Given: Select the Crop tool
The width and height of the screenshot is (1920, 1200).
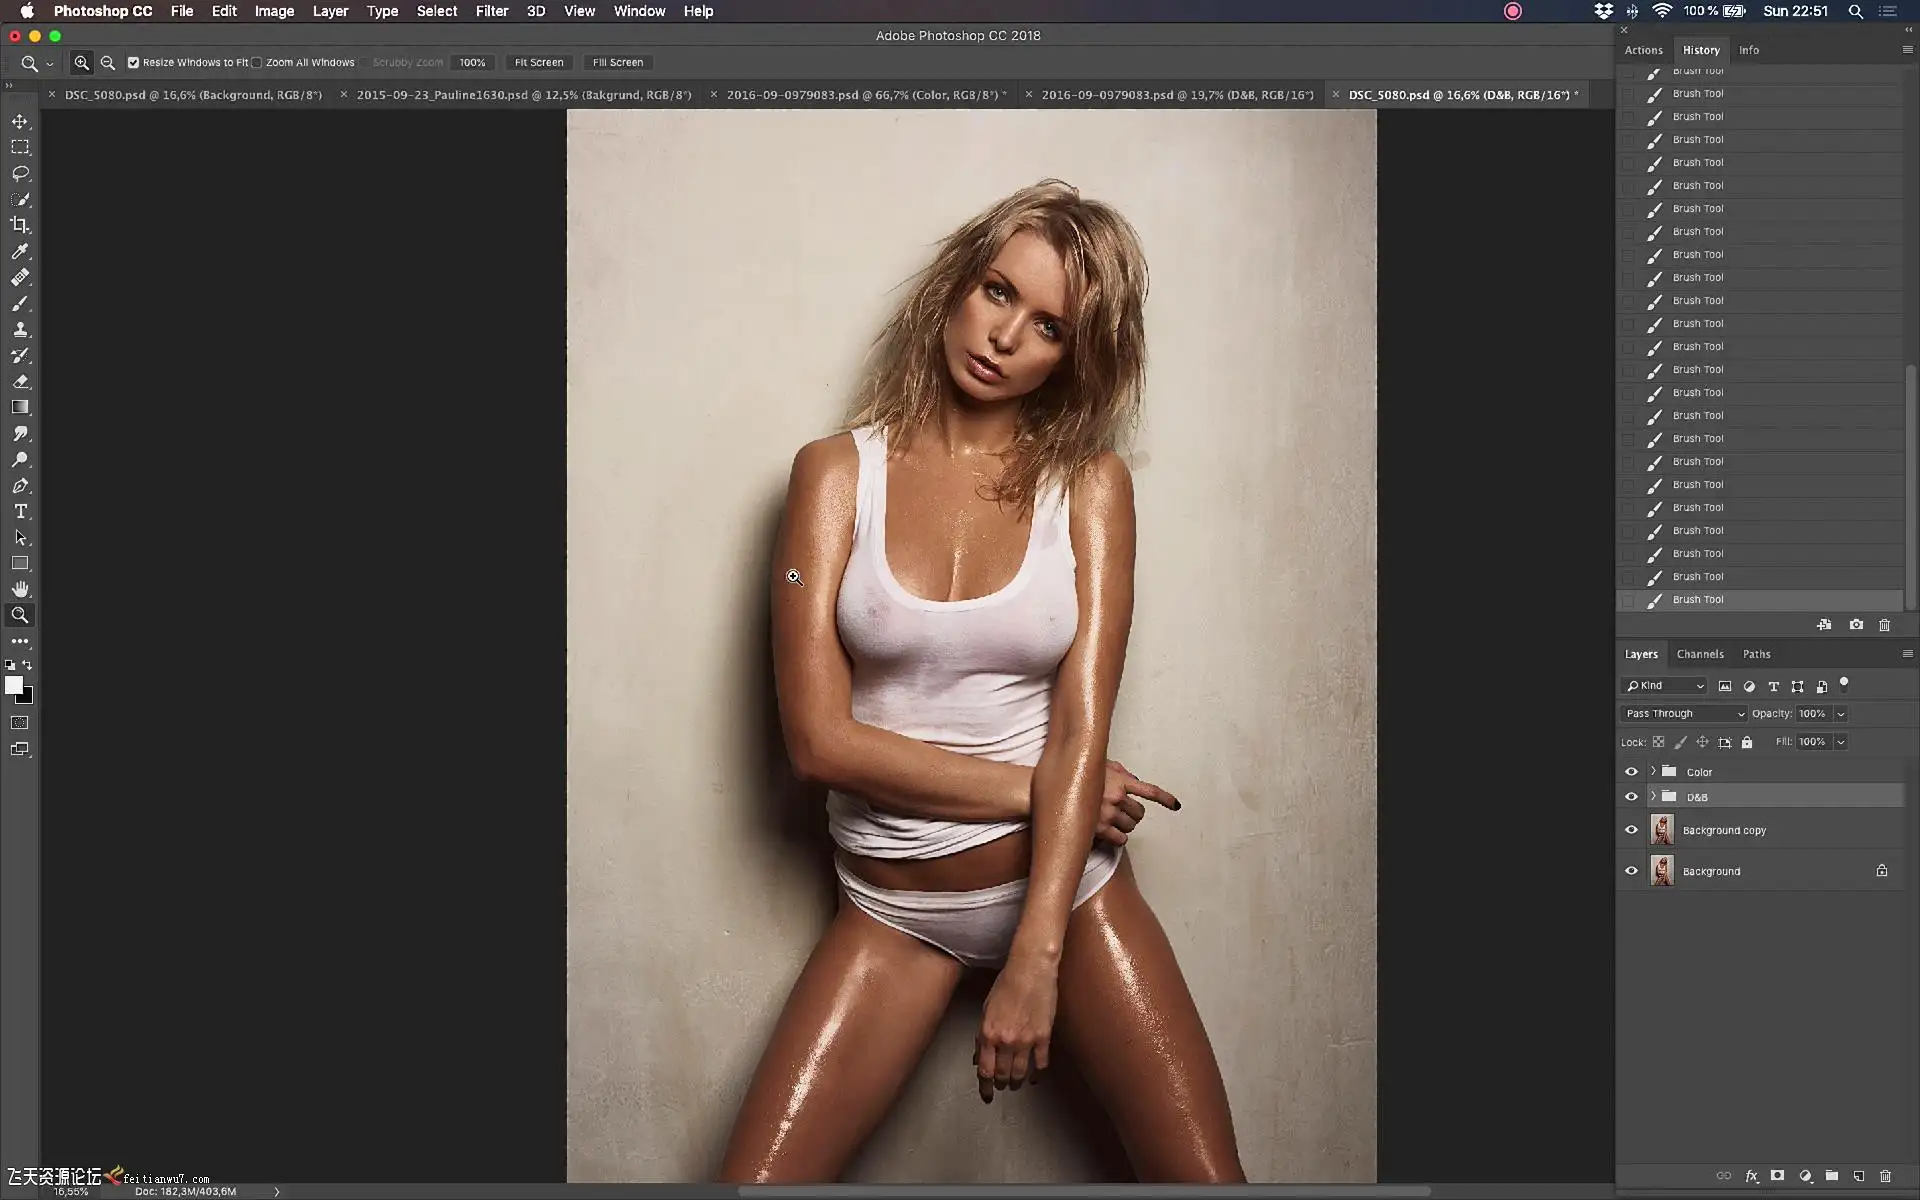Looking at the screenshot, I should (20, 225).
